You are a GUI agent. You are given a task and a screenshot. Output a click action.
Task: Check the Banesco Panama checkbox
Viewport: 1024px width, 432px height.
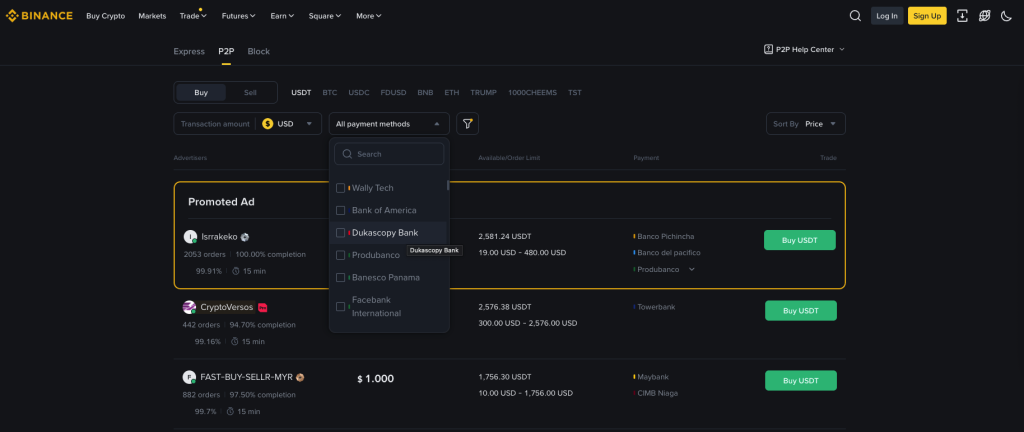click(x=340, y=277)
